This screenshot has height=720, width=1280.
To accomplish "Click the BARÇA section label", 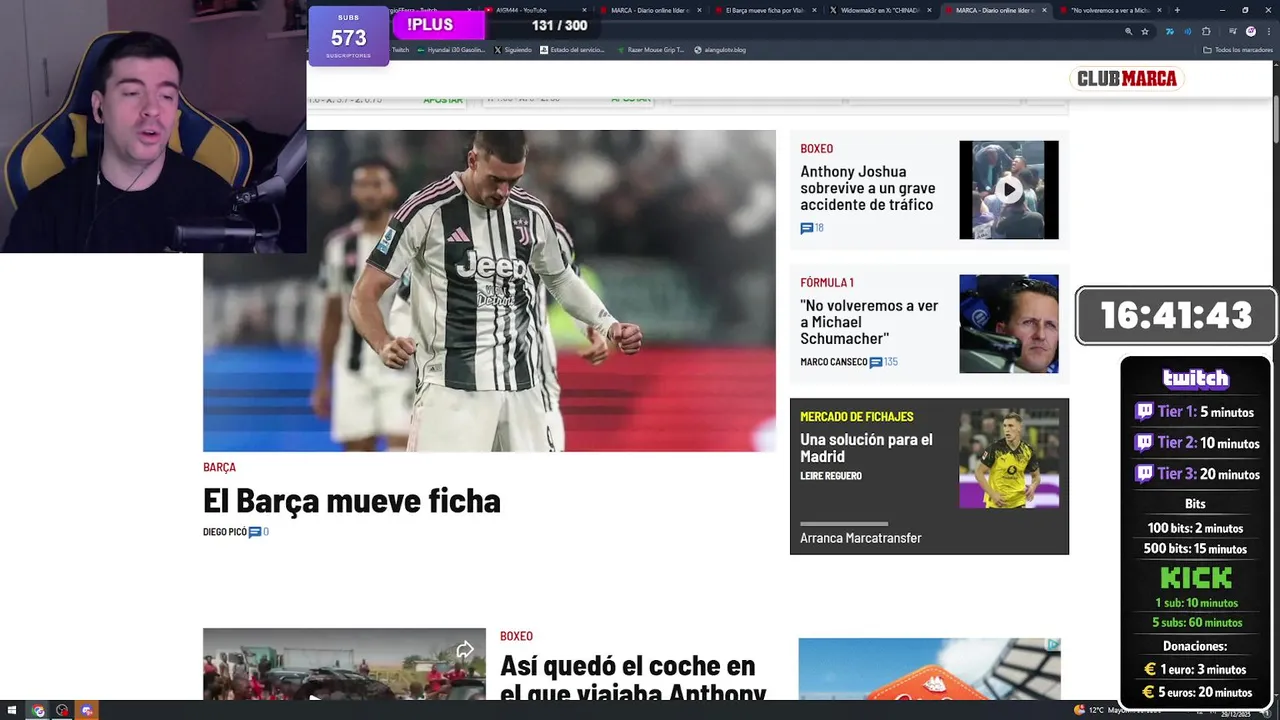I will tap(219, 467).
